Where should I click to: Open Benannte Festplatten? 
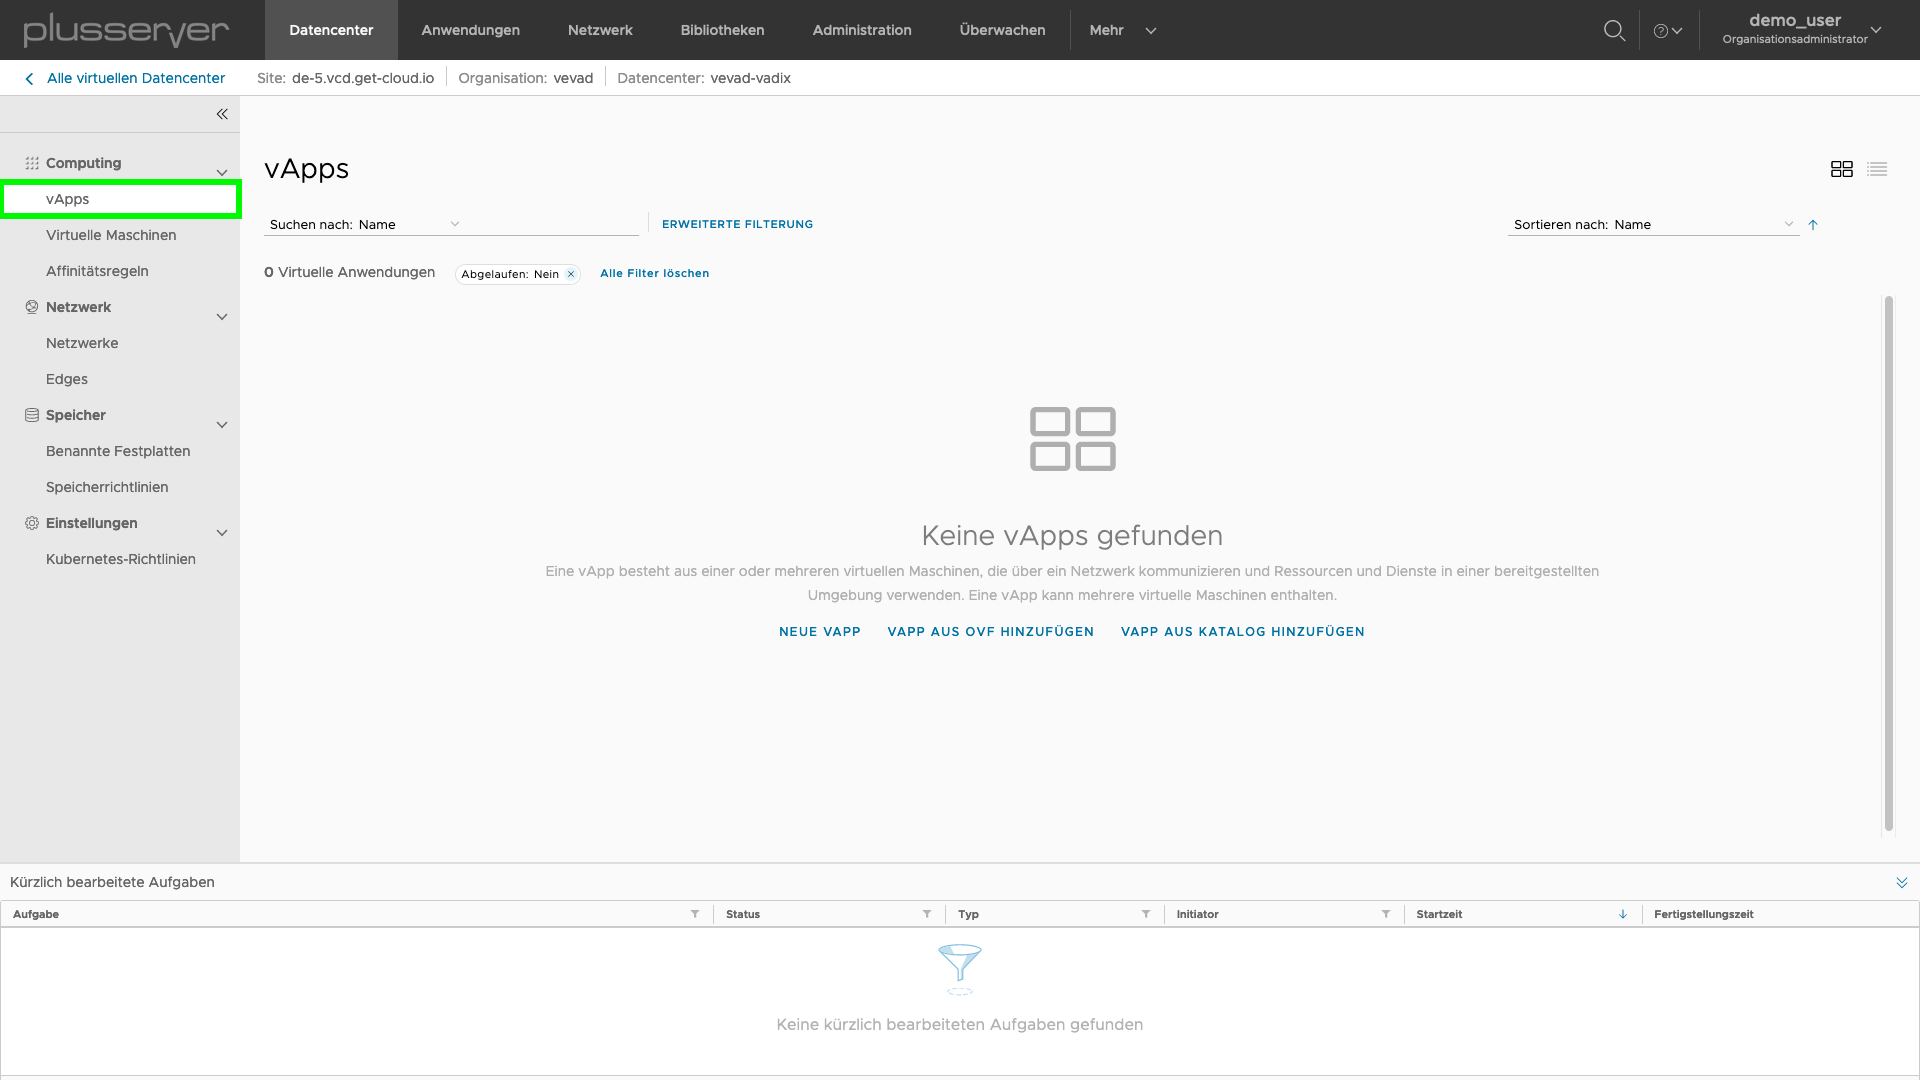pos(120,451)
